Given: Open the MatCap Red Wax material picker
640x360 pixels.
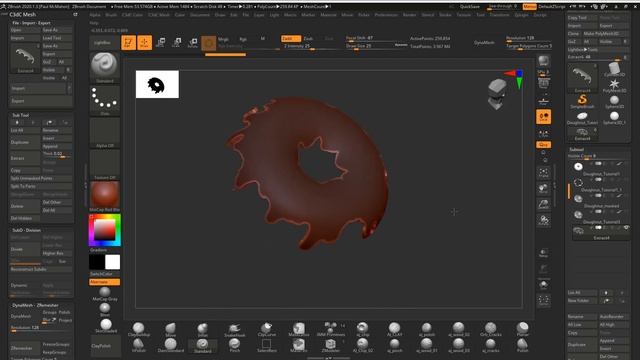Looking at the screenshot, I should 104,196.
